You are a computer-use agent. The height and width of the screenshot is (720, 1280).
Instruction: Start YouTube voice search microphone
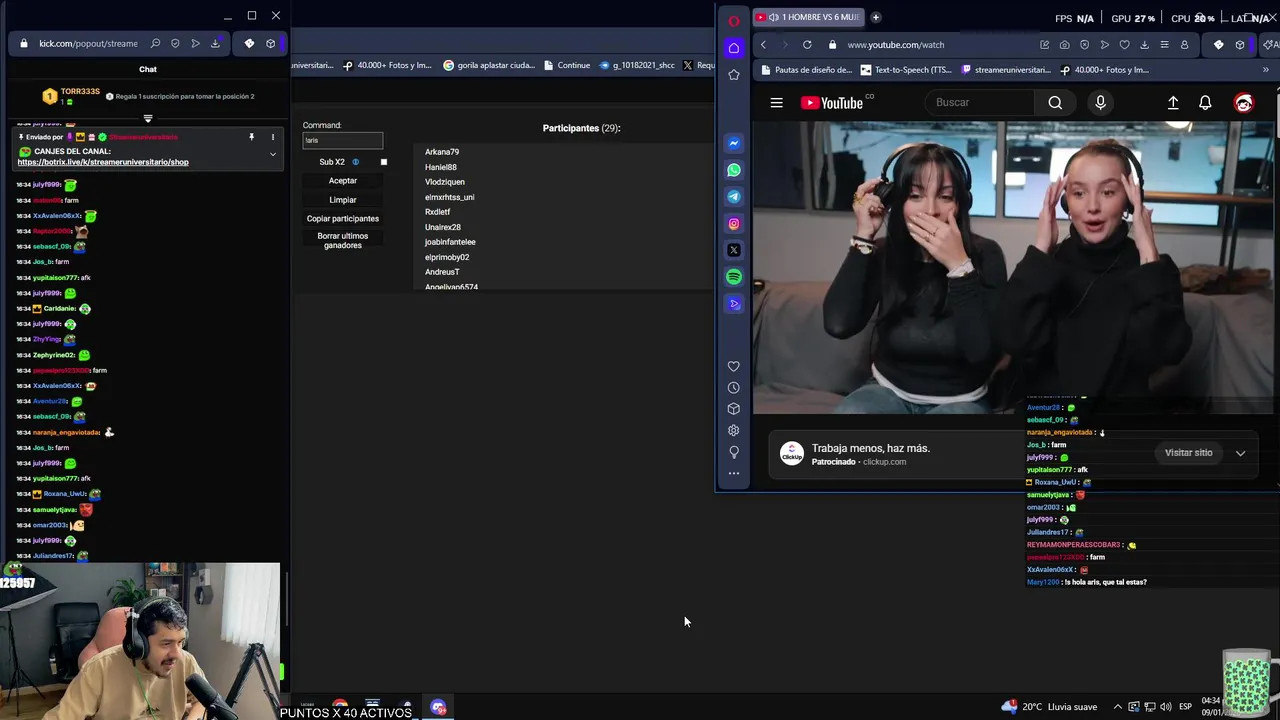[1100, 102]
